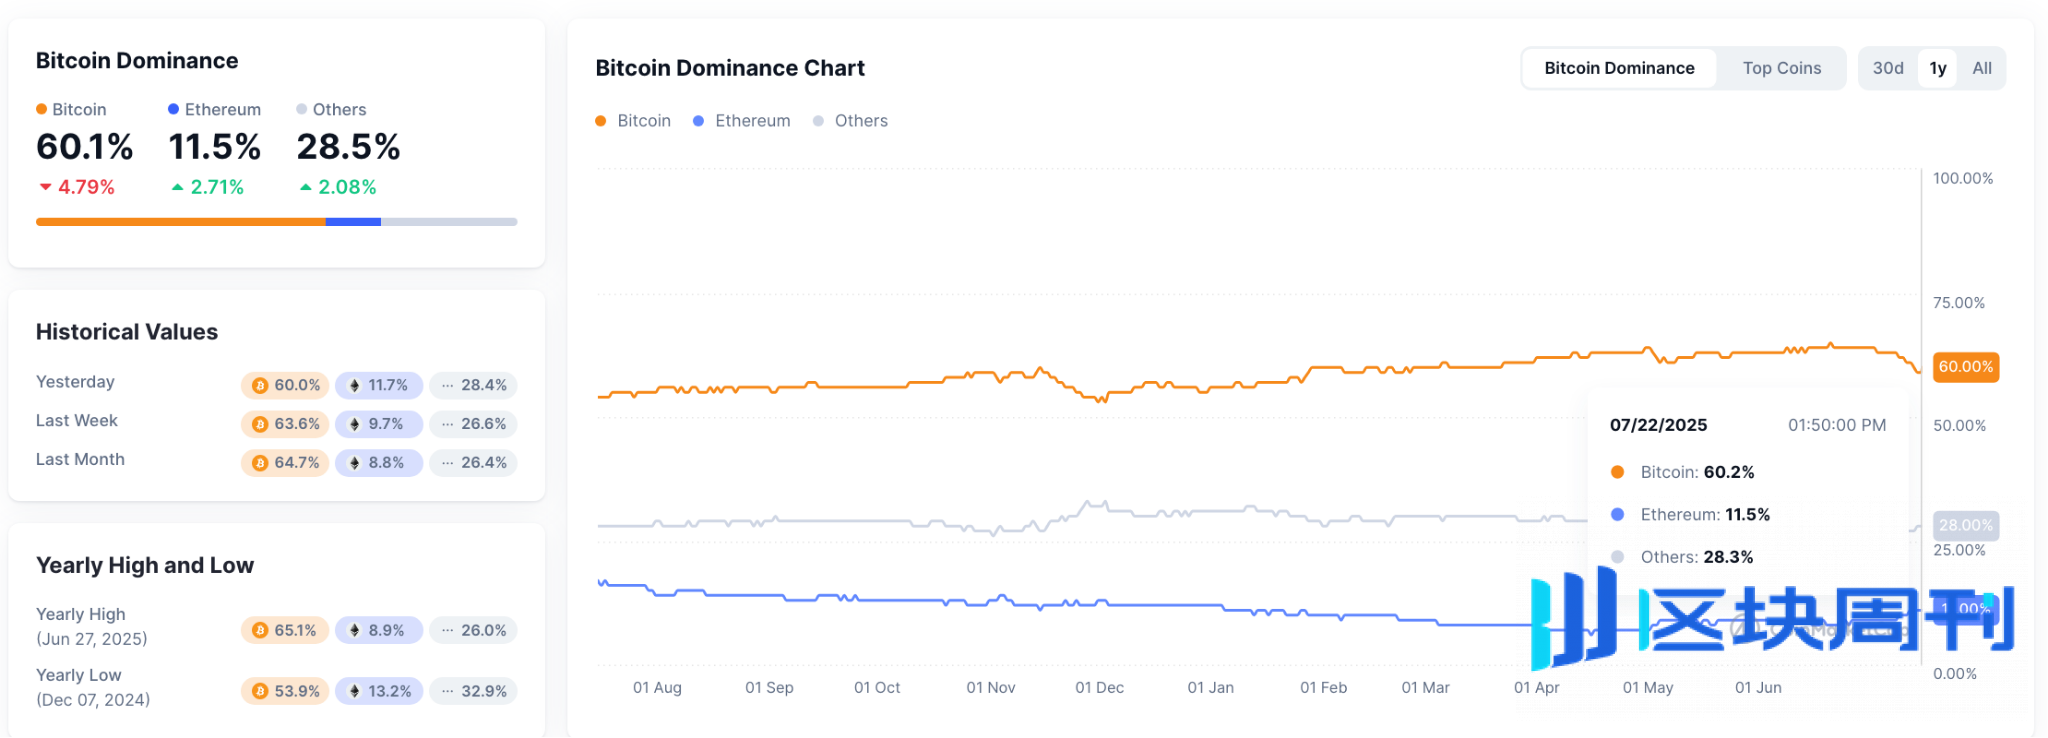This screenshot has width=2048, height=738.
Task: Click the Yearly High and Low heading
Action: pos(145,566)
